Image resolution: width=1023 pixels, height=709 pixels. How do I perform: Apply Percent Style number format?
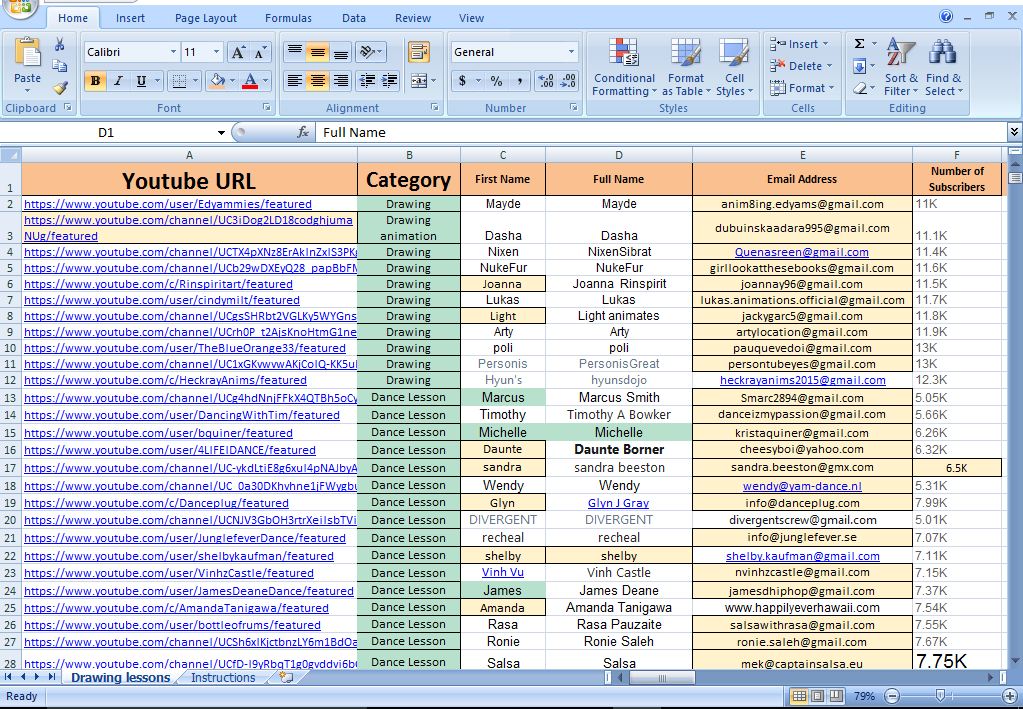coord(496,81)
